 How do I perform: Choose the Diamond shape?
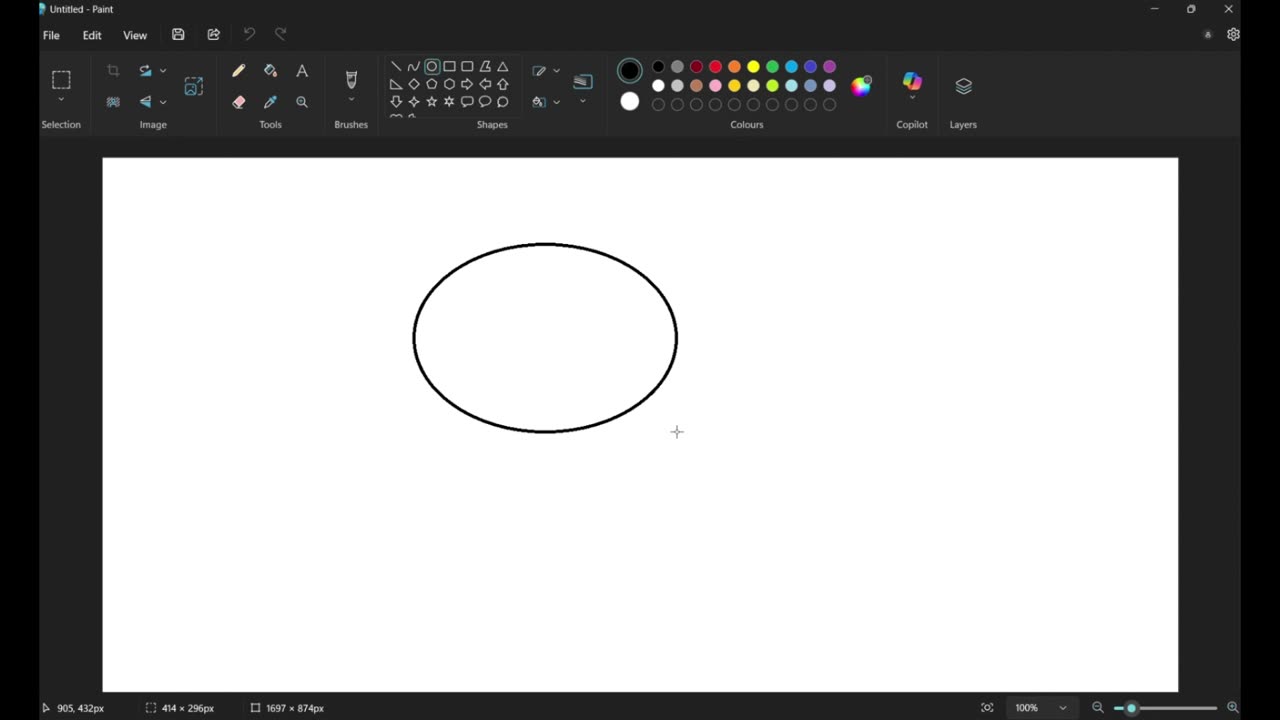[414, 84]
